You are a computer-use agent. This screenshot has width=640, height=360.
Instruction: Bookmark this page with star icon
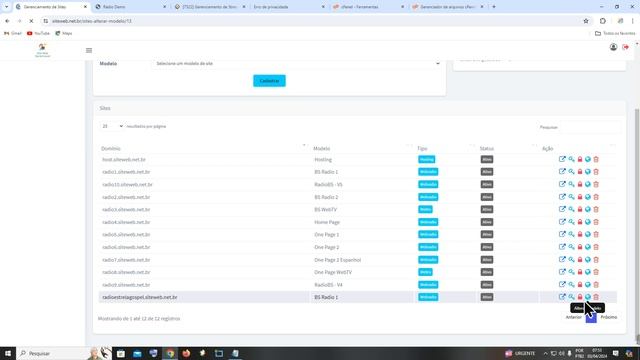coord(586,21)
